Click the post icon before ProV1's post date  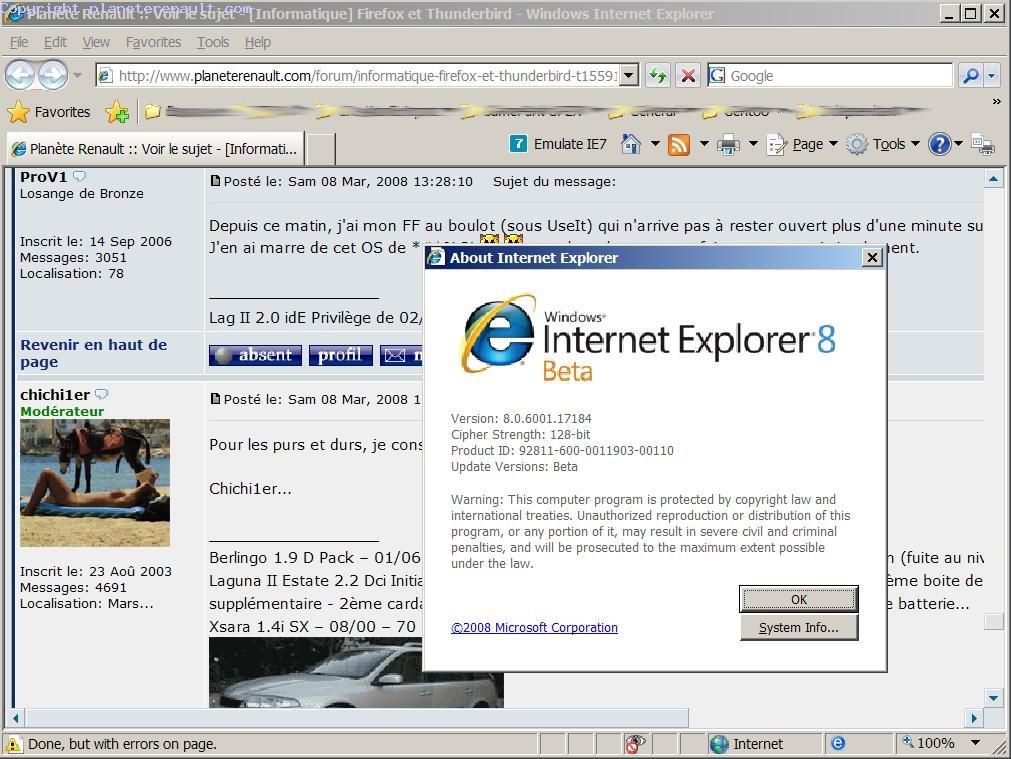click(x=215, y=181)
